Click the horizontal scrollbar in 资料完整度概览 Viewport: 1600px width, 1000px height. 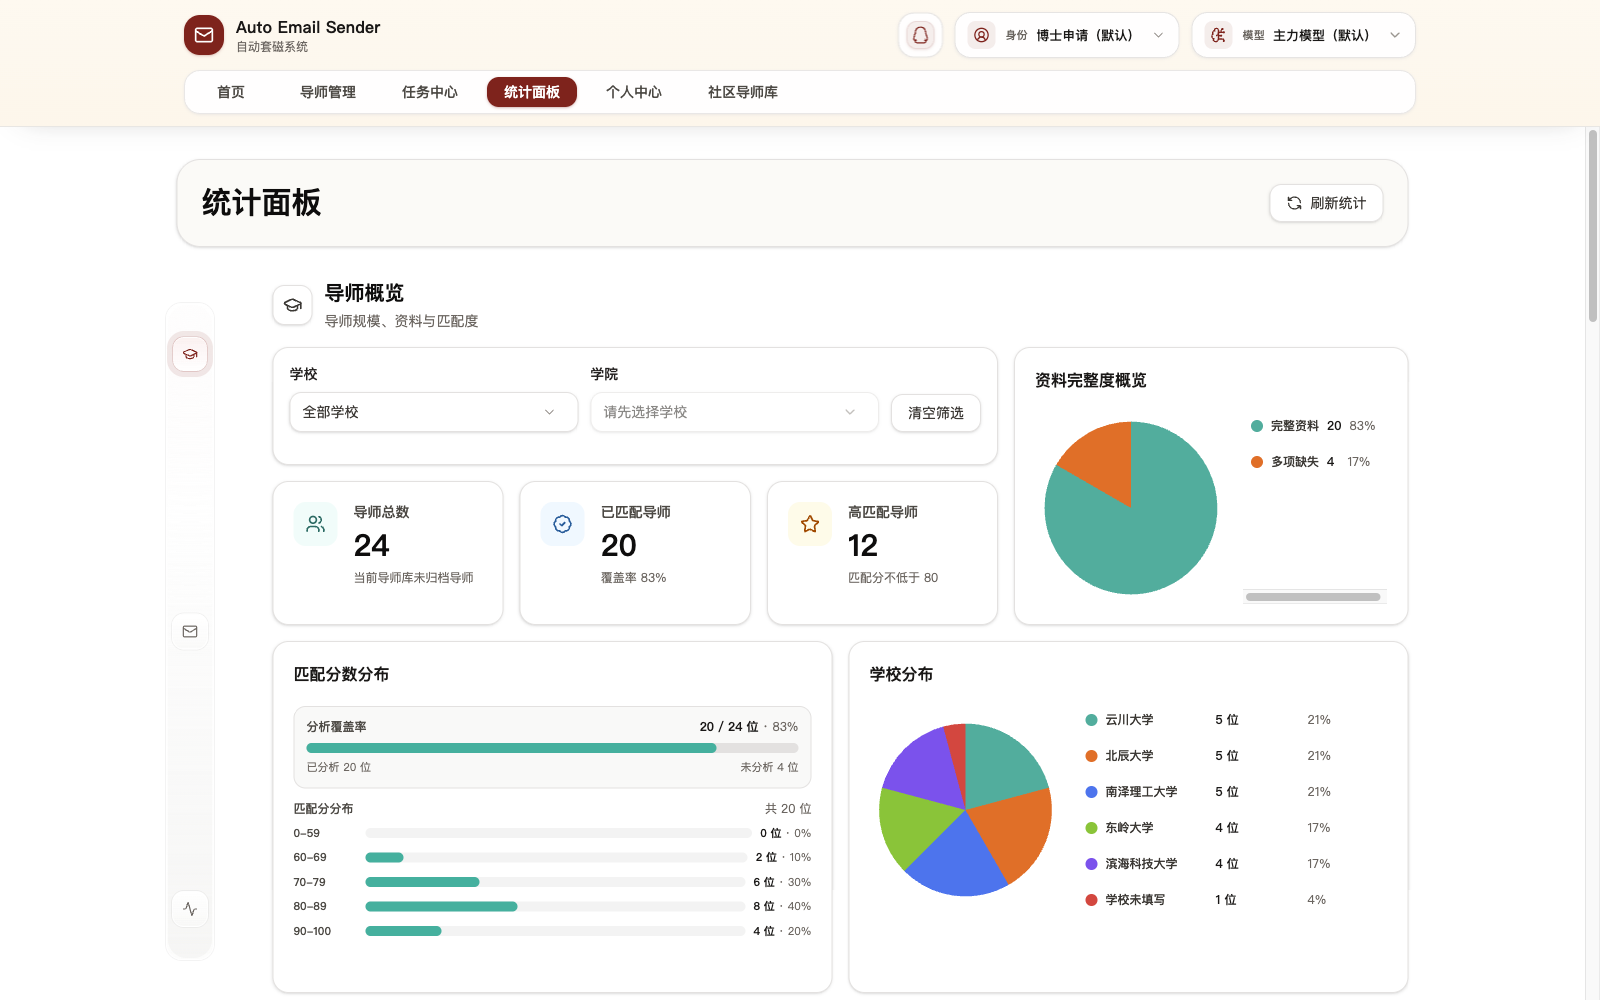1313,597
